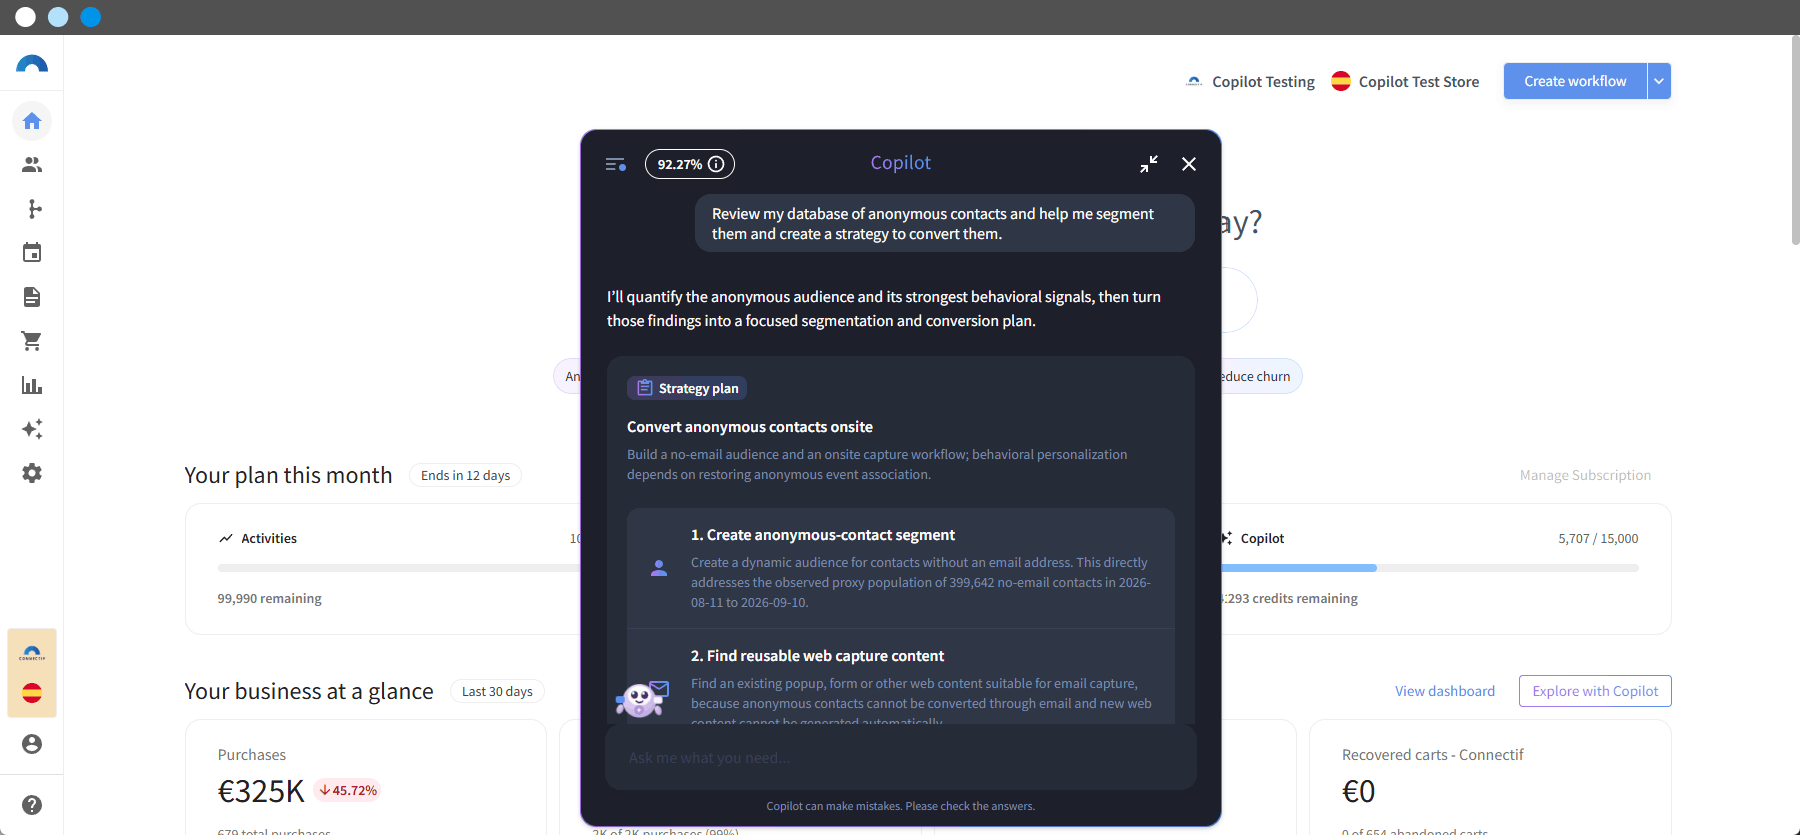This screenshot has height=835, width=1800.
Task: Open the Home page from the sidebar
Action: pos(32,121)
